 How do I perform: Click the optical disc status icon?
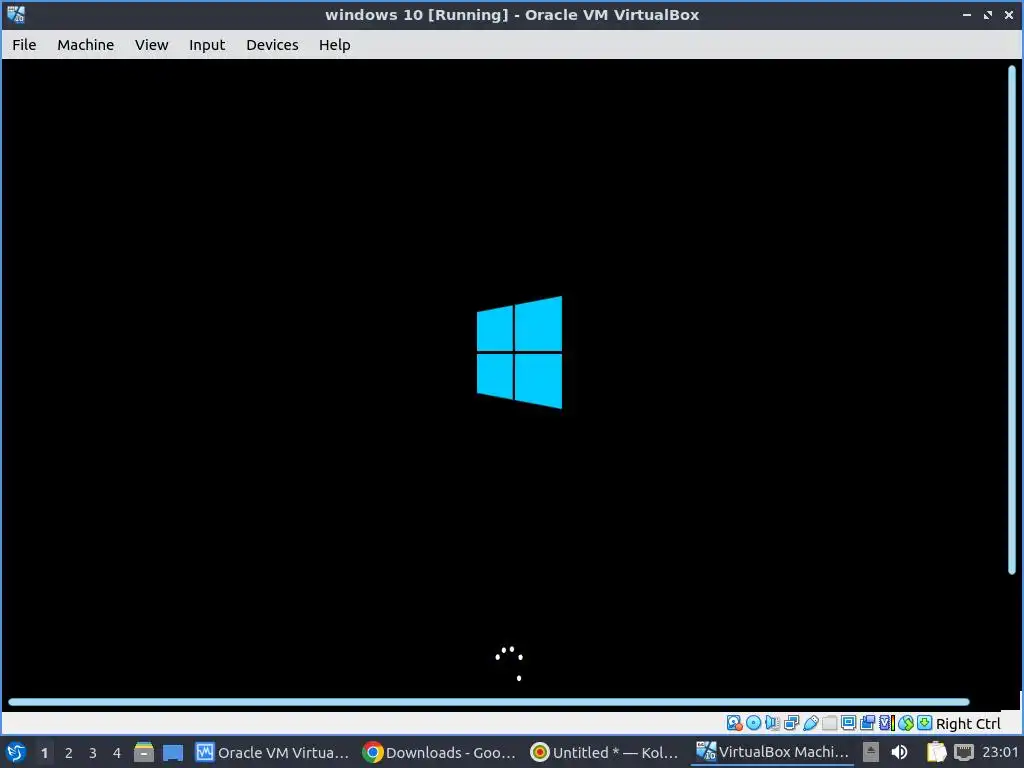pyautogui.click(x=754, y=723)
